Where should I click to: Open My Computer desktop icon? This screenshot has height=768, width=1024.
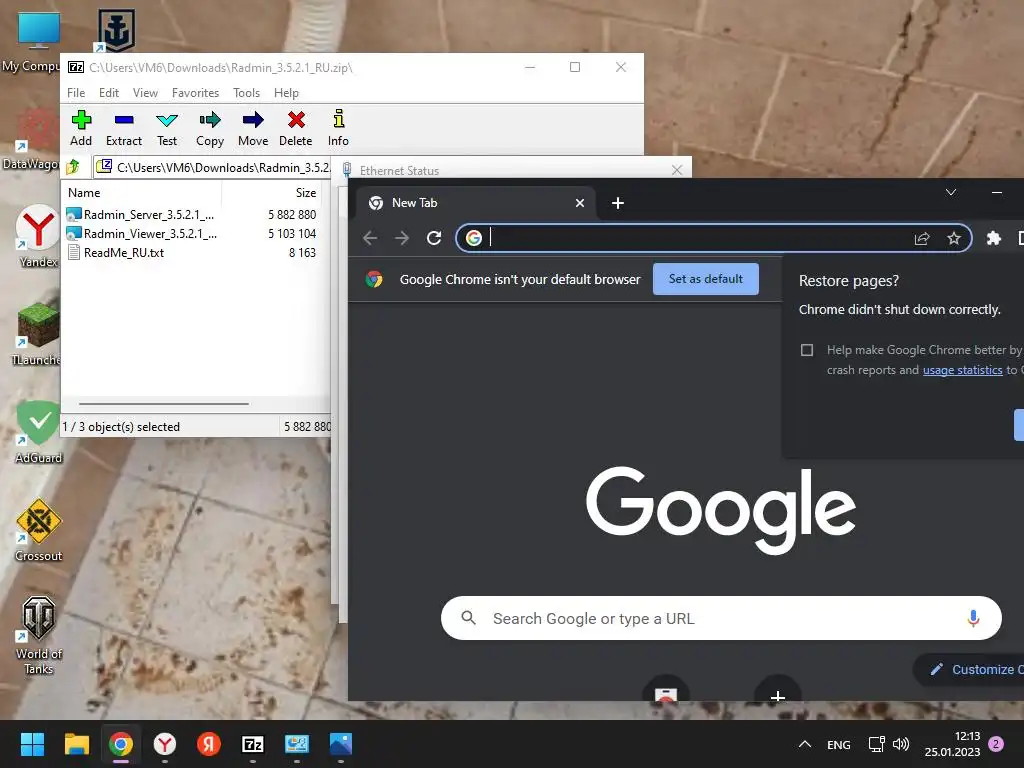click(x=31, y=42)
